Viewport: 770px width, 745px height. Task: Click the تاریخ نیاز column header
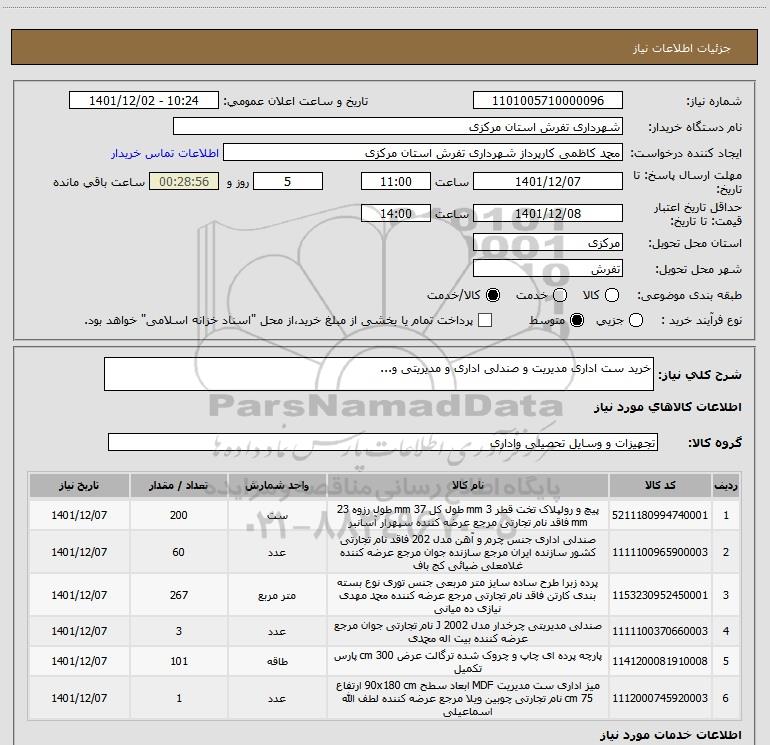[79, 486]
